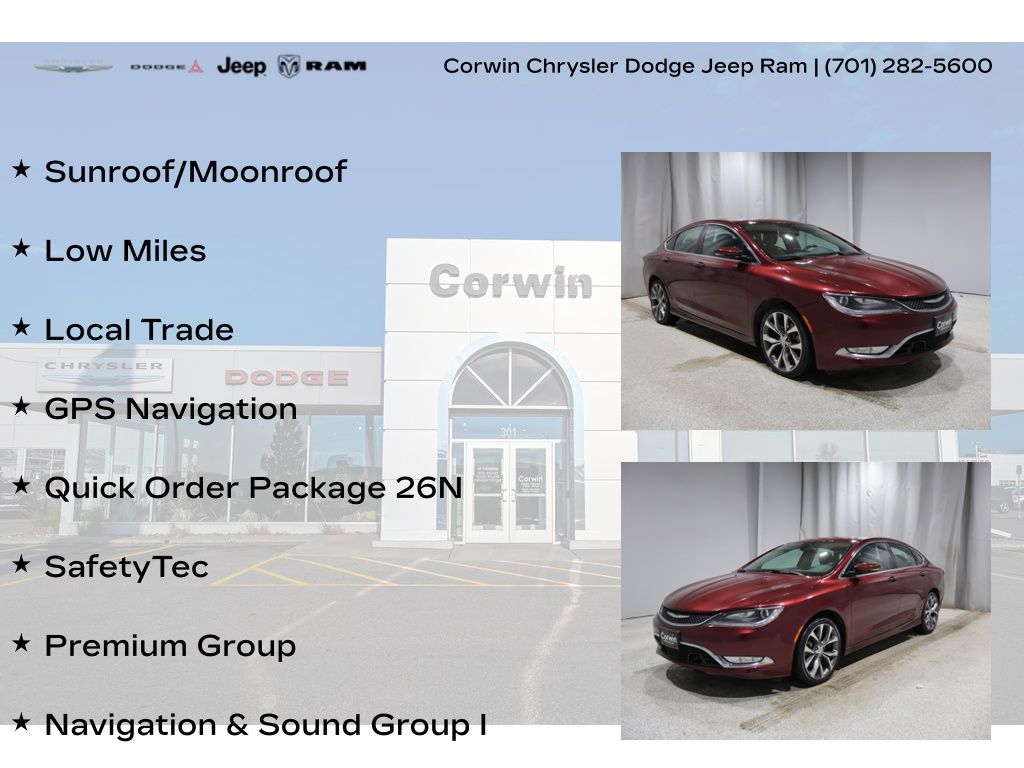
Task: Select the Quick Order Package 26N text
Action: click(253, 488)
